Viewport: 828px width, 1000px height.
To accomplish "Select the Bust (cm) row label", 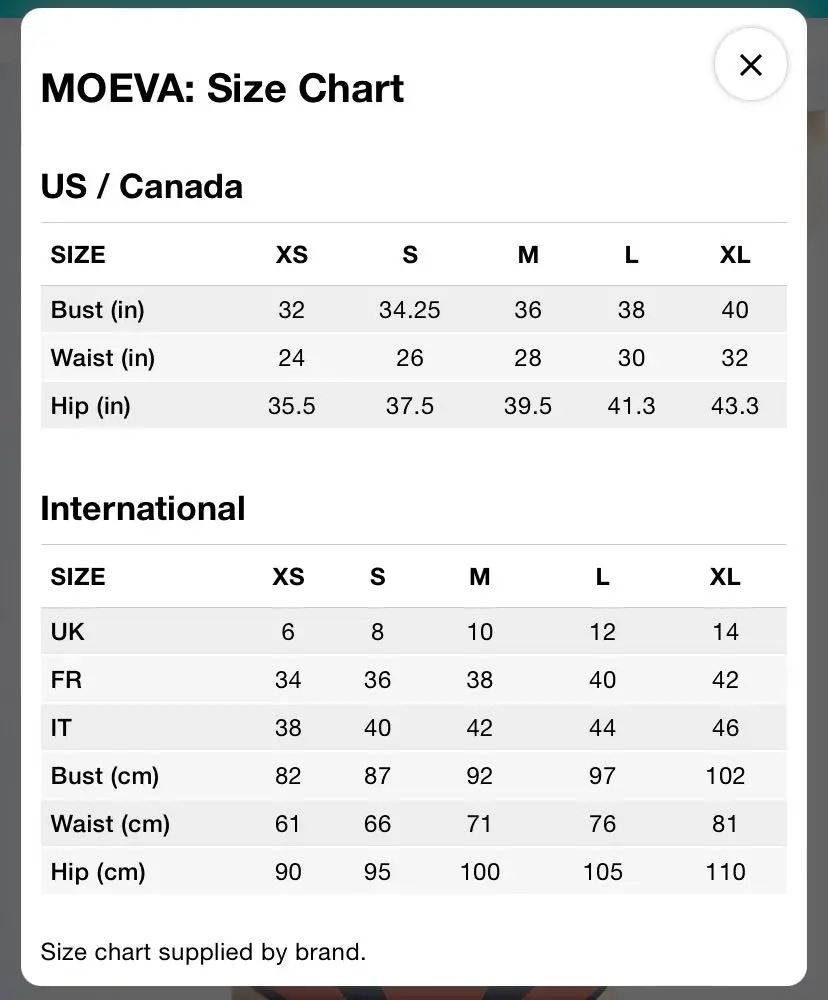I will 105,776.
